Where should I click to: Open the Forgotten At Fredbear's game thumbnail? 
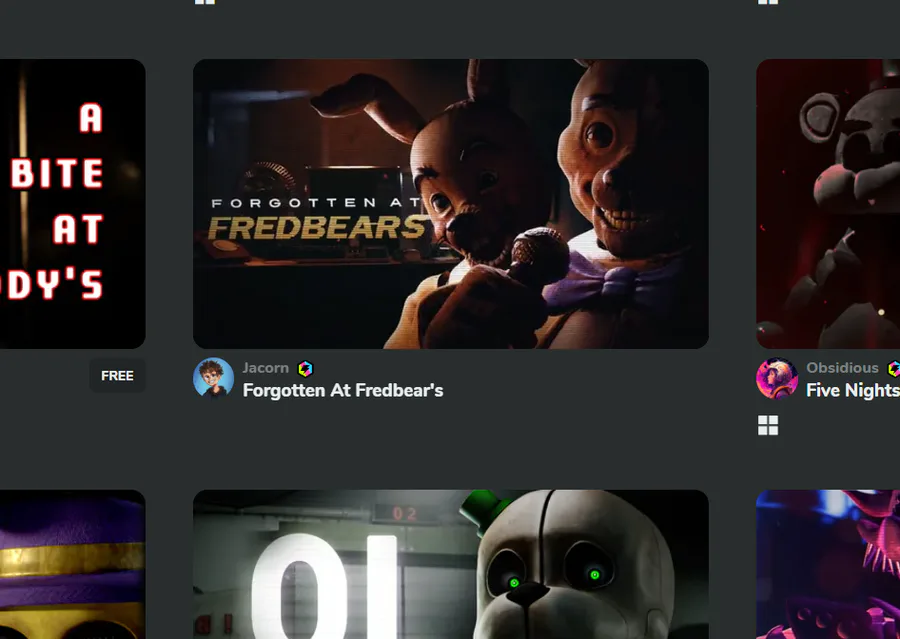[451, 204]
